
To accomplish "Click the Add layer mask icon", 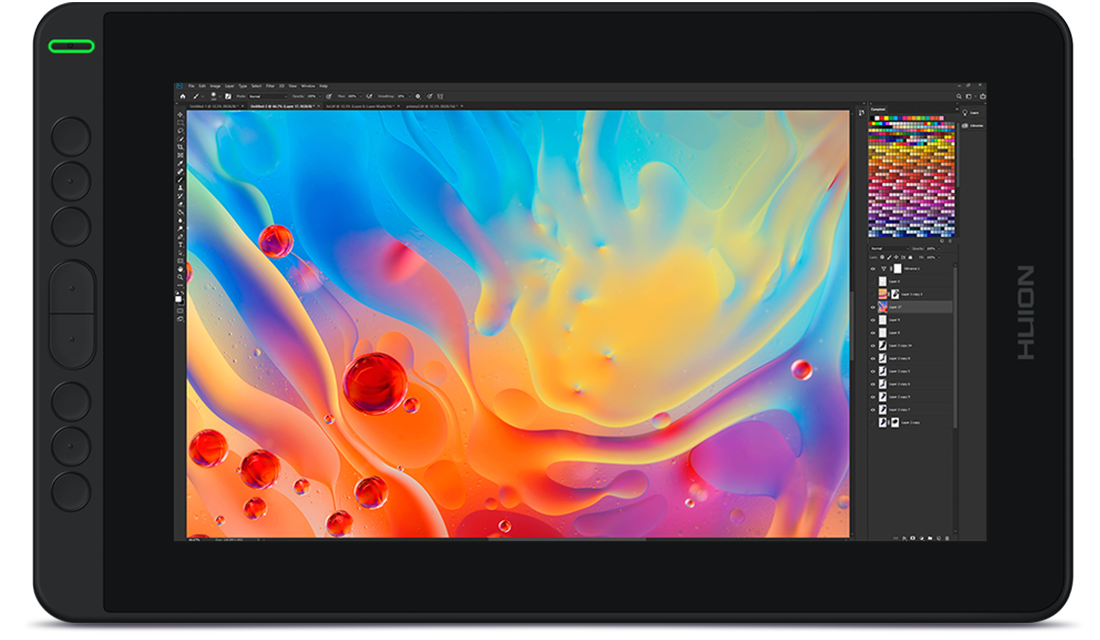I will (x=913, y=537).
